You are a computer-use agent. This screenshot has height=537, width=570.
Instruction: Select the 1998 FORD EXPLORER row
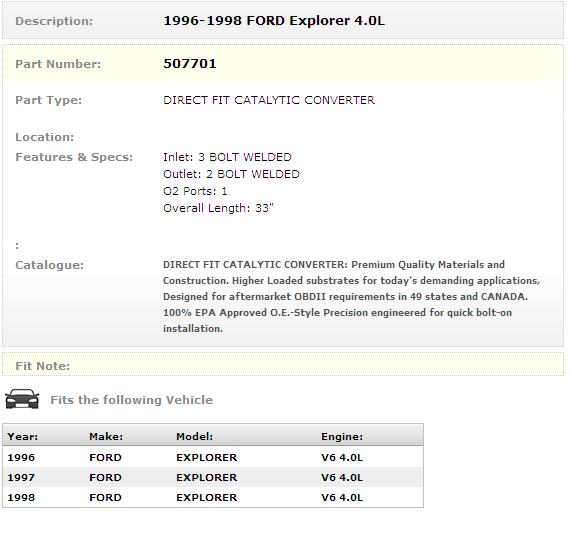click(x=213, y=497)
